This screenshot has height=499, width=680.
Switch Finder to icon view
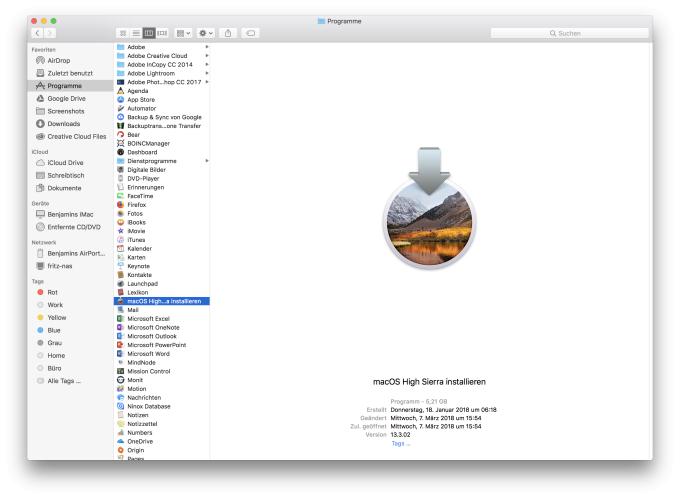point(123,33)
